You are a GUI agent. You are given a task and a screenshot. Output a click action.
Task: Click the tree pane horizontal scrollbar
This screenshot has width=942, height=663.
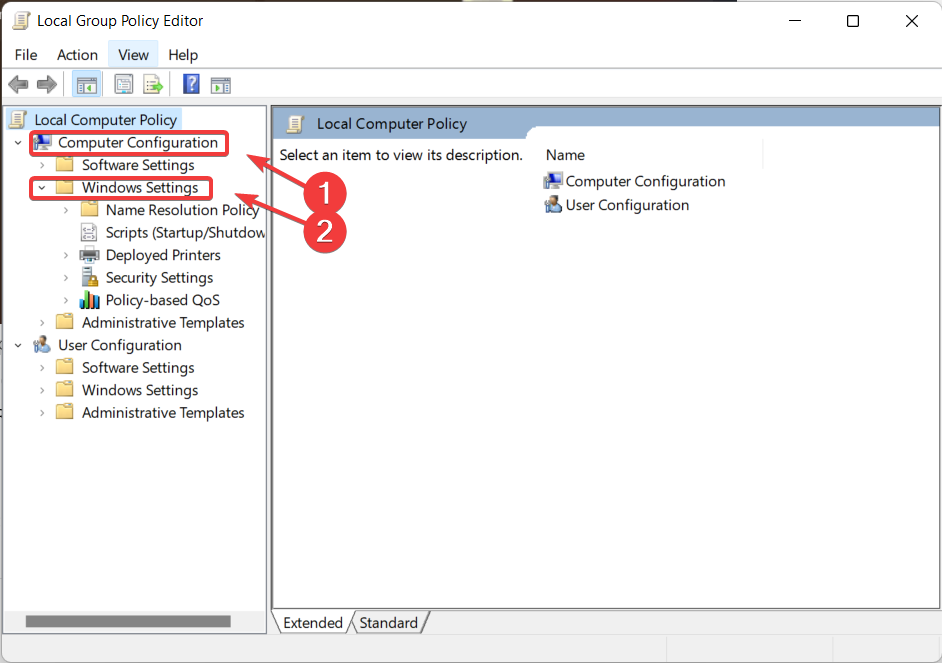click(128, 621)
